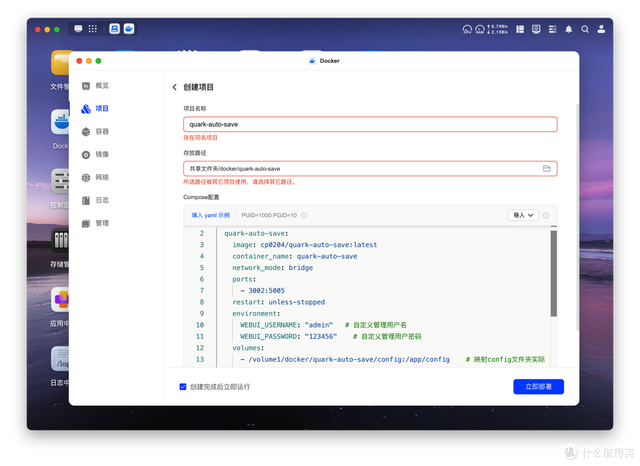Image resolution: width=640 pixels, height=466 pixels.
Task: Go to 网络 network section
Action: [x=101, y=177]
